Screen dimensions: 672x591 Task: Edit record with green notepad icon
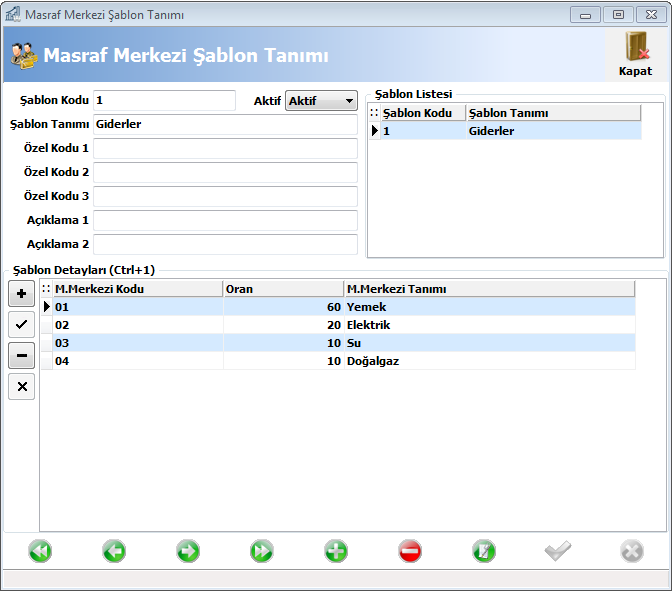[x=484, y=551]
